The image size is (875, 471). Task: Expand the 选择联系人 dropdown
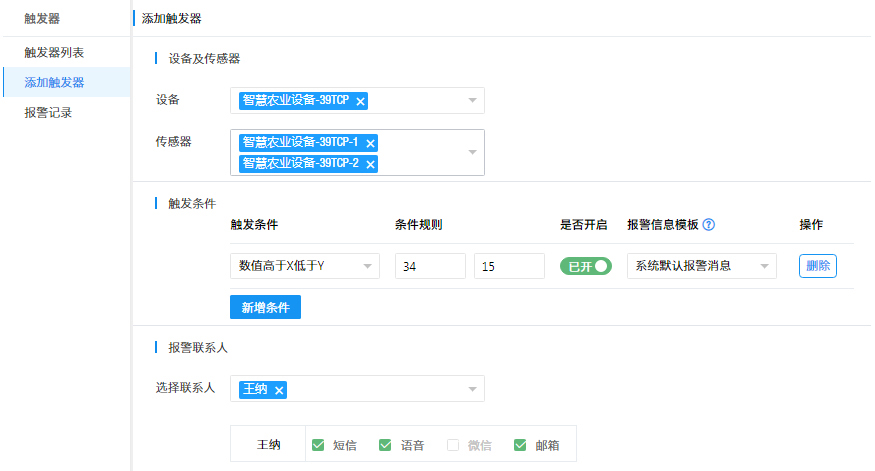point(472,389)
